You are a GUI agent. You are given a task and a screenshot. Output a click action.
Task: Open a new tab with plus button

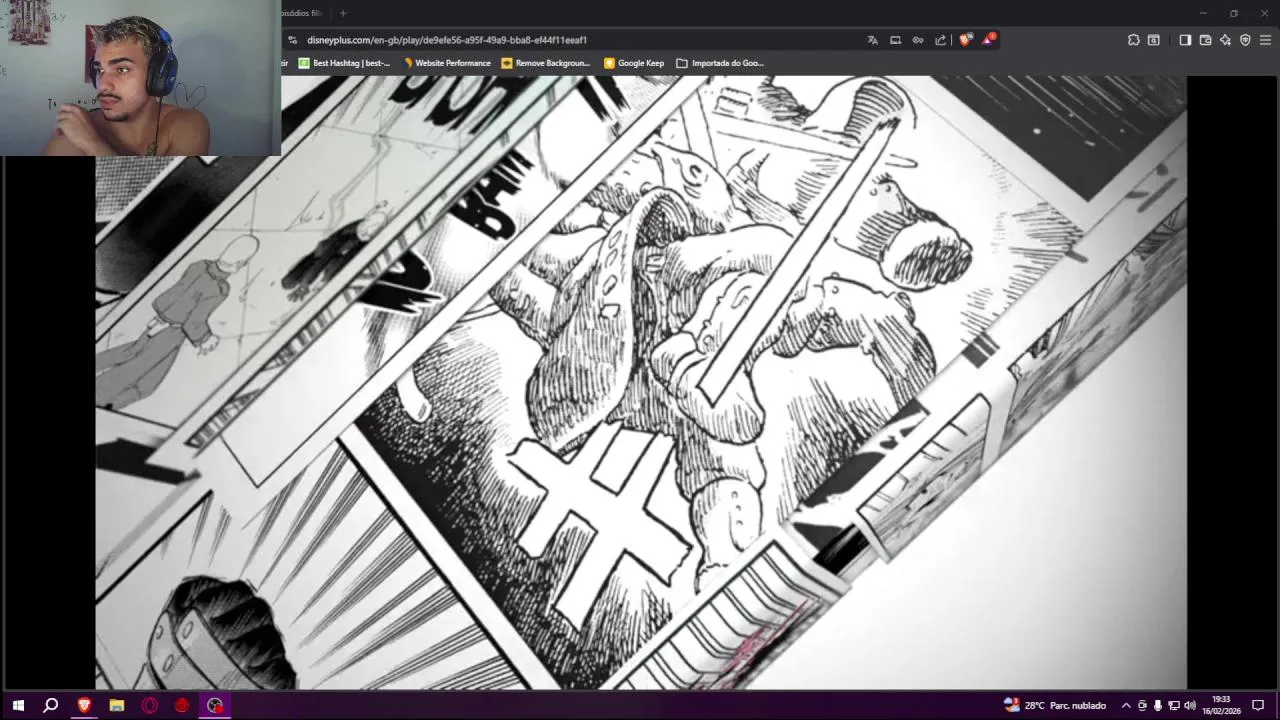[343, 13]
